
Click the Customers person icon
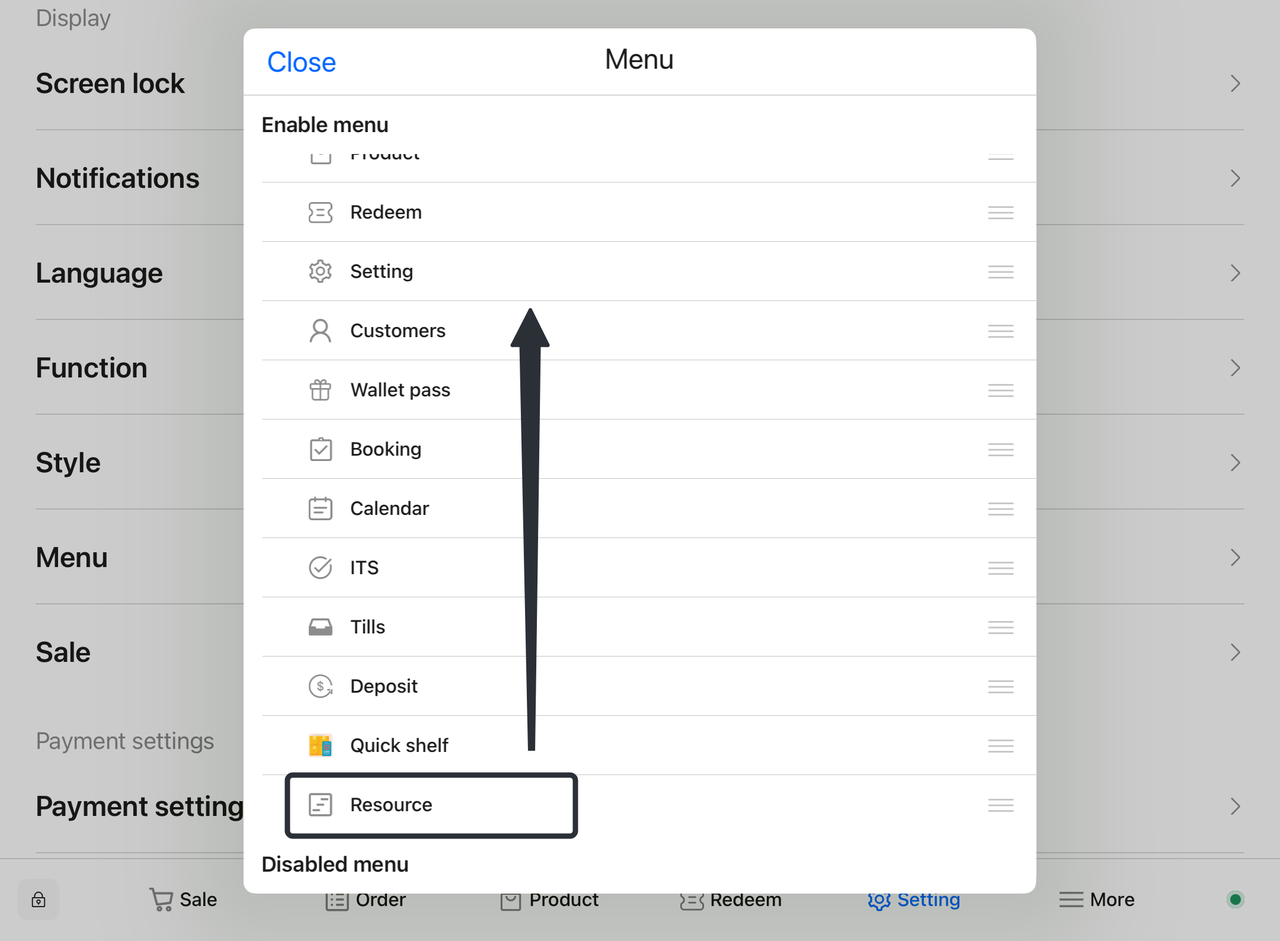click(x=320, y=331)
